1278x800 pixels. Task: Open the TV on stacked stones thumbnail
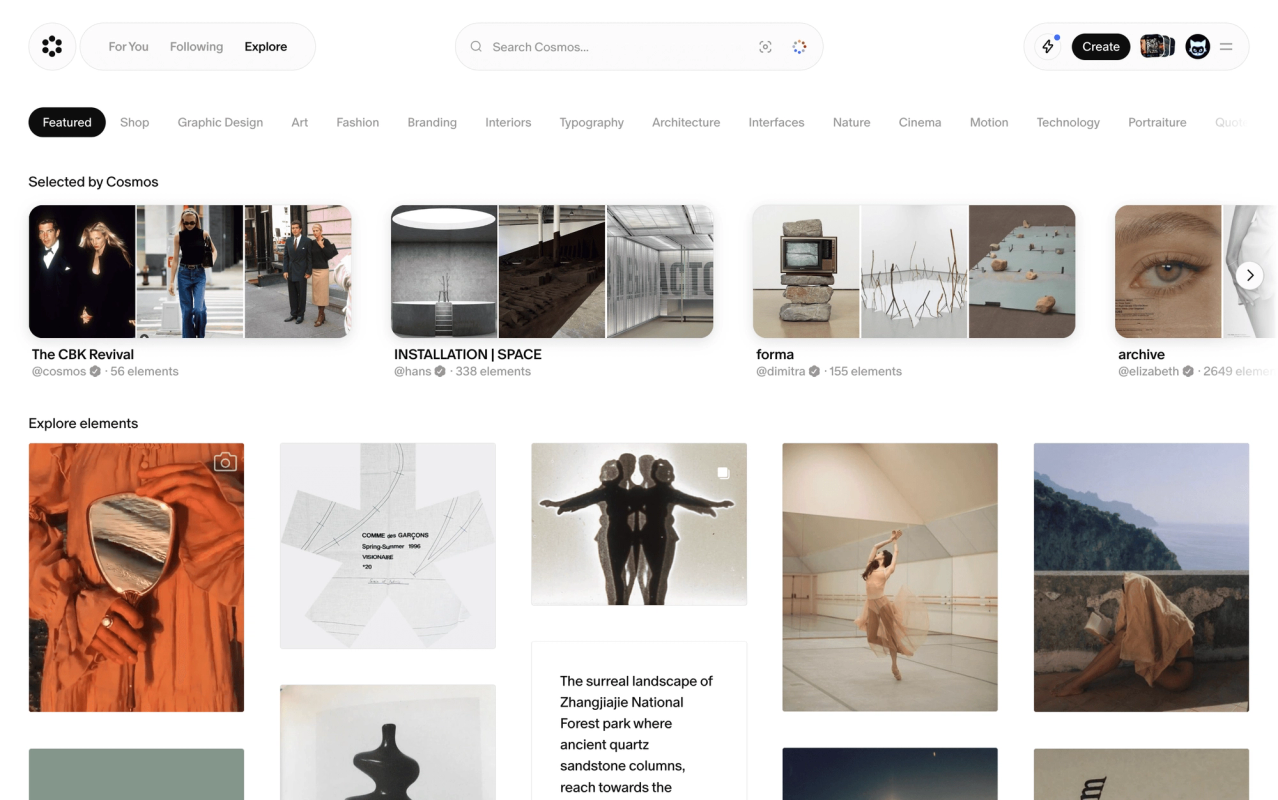806,271
